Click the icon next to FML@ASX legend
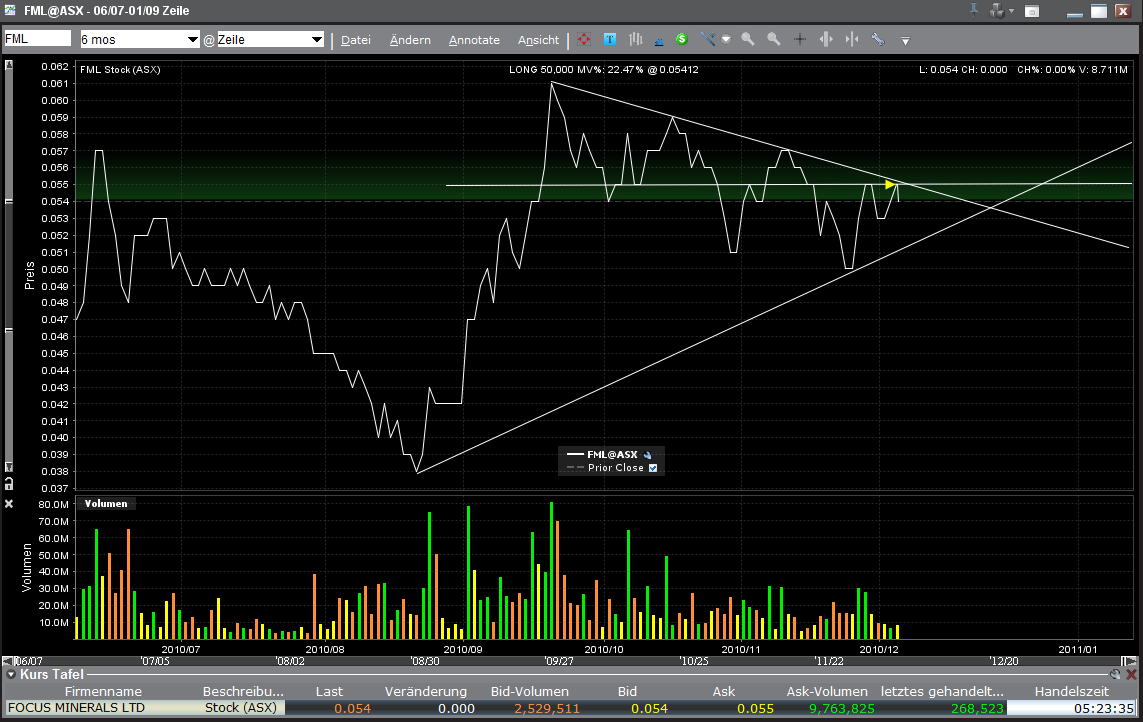 (x=647, y=455)
